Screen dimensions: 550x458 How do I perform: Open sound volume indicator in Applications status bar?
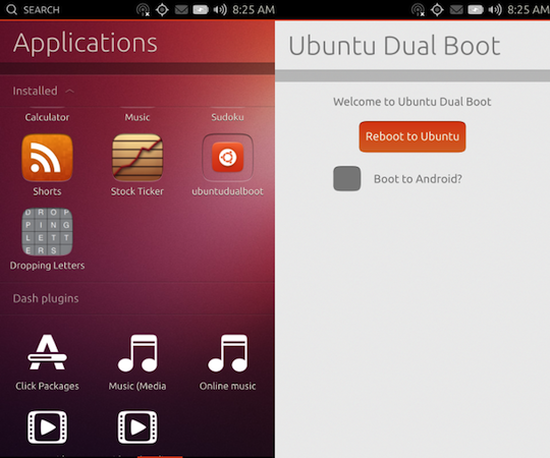220,10
